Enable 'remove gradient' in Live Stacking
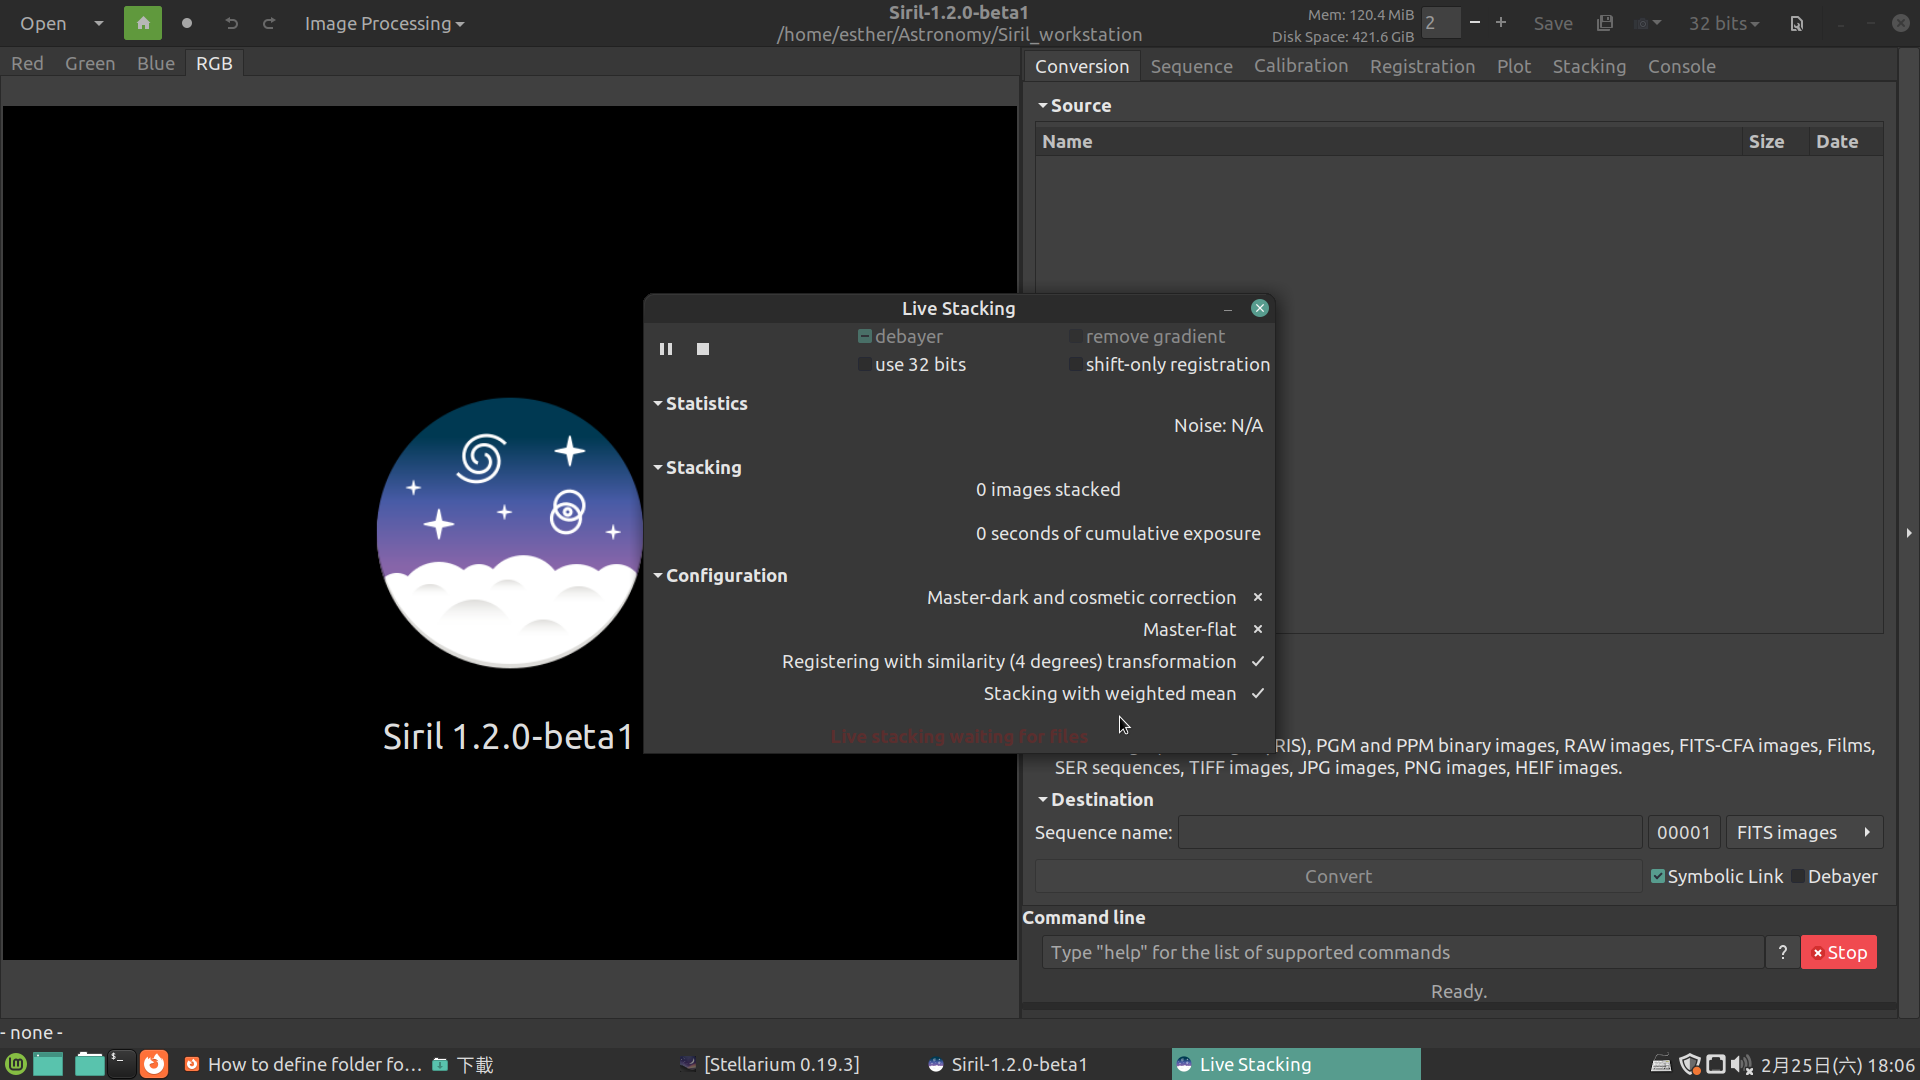 coord(1074,336)
